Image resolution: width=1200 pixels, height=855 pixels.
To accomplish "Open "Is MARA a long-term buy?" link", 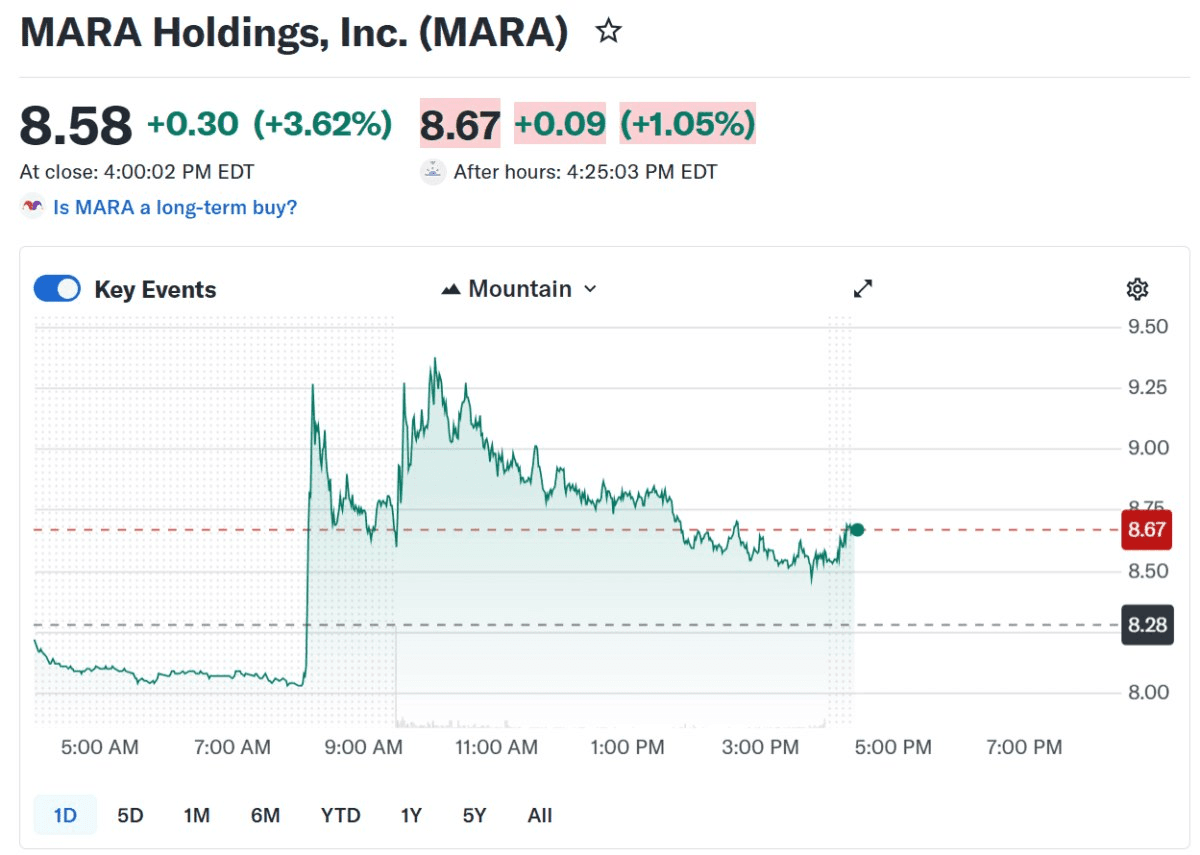I will [x=174, y=207].
